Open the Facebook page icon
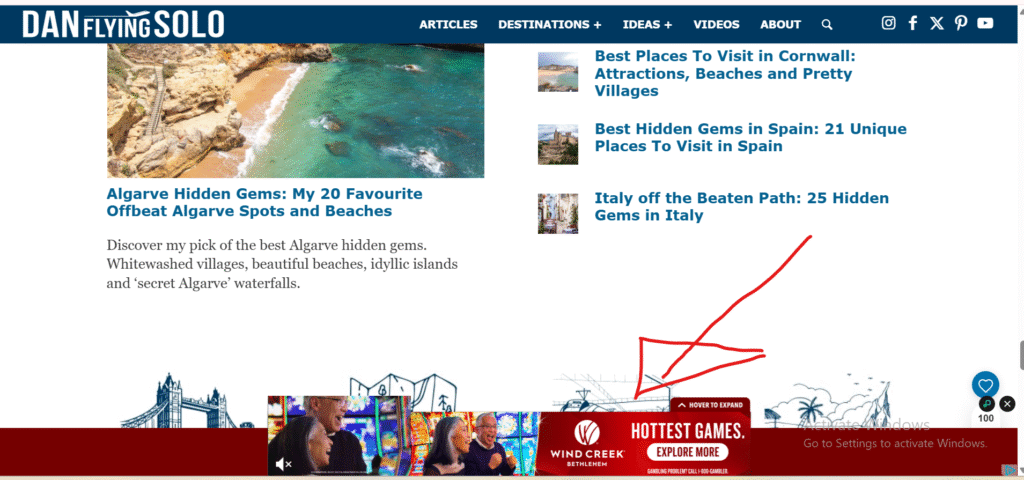 coord(913,24)
